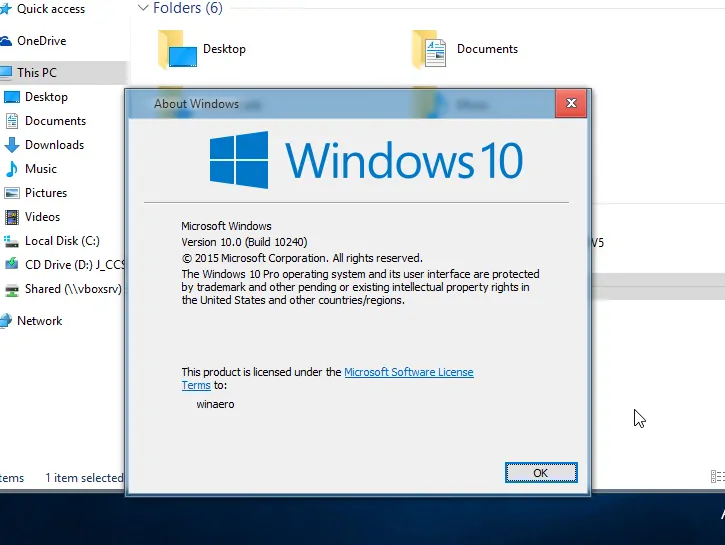
Task: Open the OneDrive cloud icon
Action: coord(6,41)
